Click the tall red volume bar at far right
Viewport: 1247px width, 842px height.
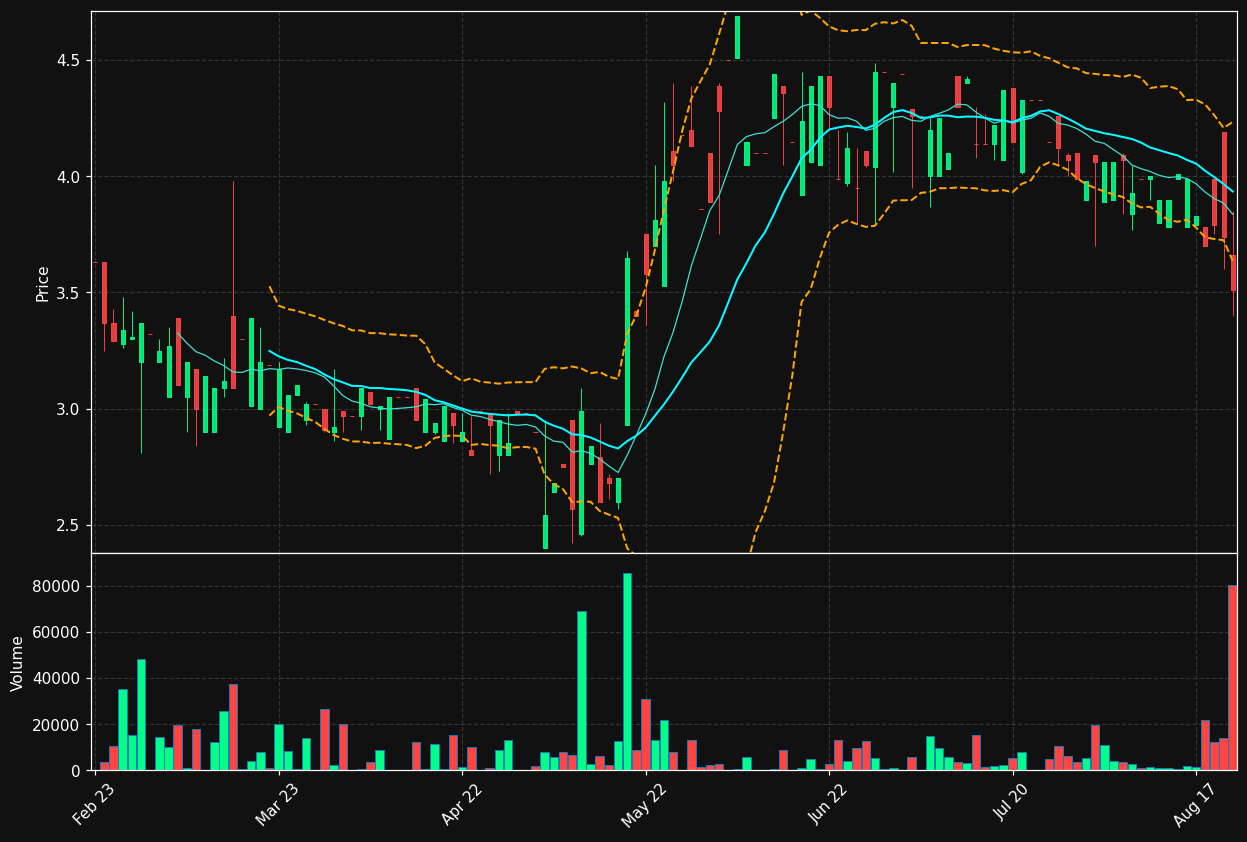(x=1232, y=678)
